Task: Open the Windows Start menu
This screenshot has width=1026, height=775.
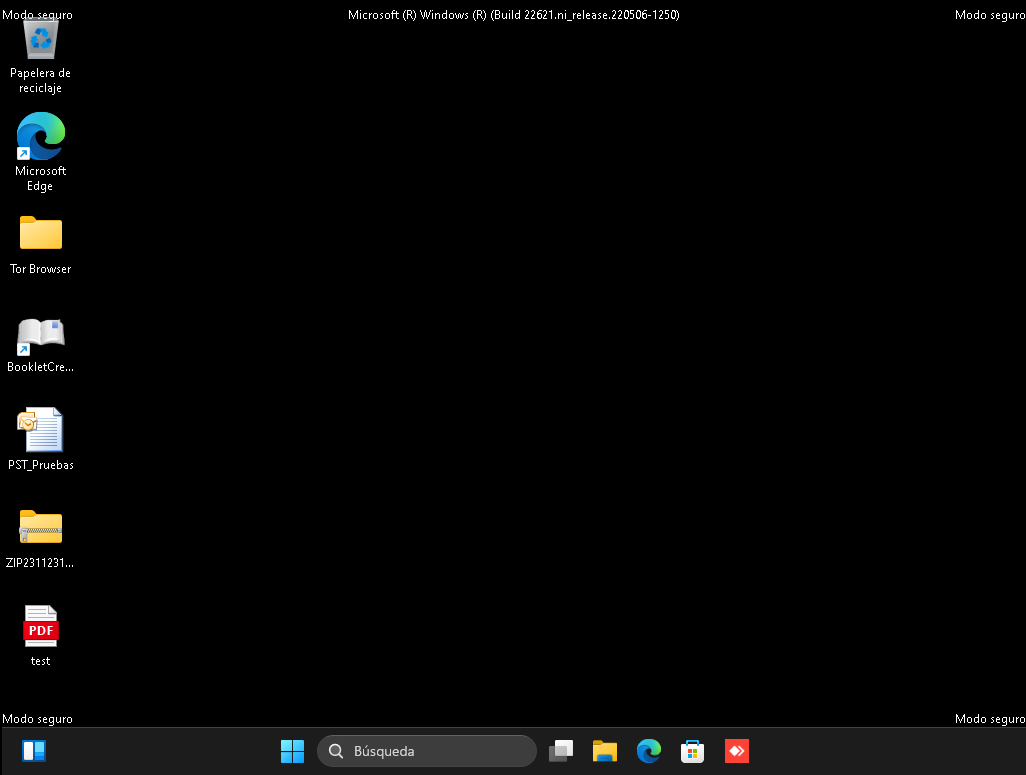Action: [292, 751]
